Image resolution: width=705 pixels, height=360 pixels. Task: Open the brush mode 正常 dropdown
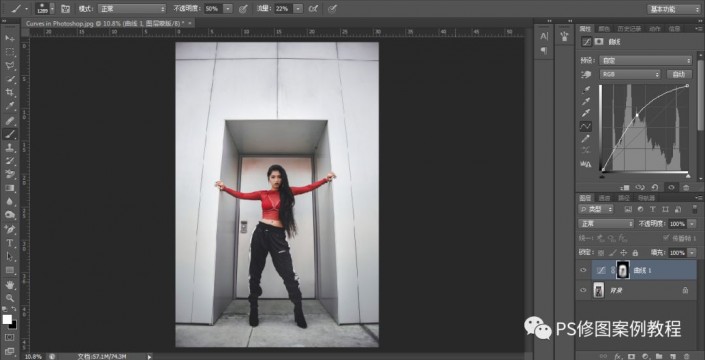[131, 9]
